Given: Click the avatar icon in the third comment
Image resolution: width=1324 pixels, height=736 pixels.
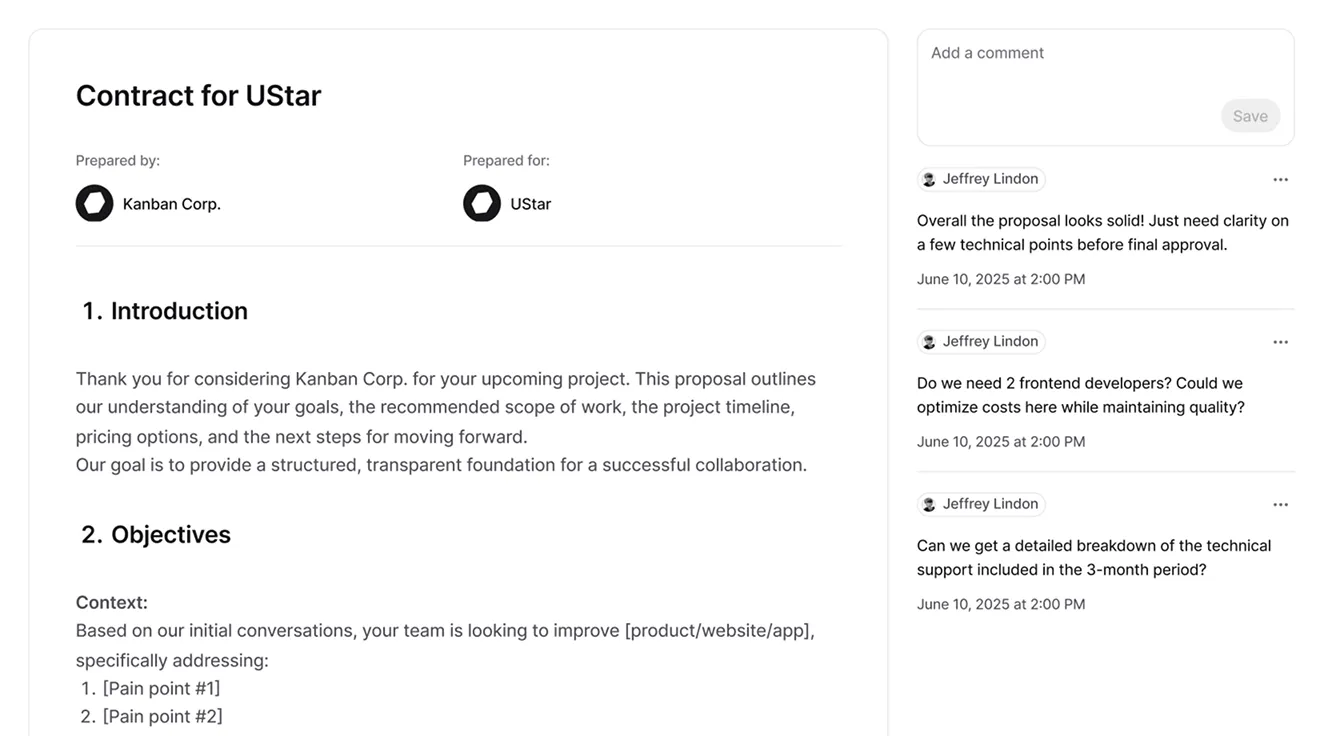Looking at the screenshot, I should click(x=928, y=504).
